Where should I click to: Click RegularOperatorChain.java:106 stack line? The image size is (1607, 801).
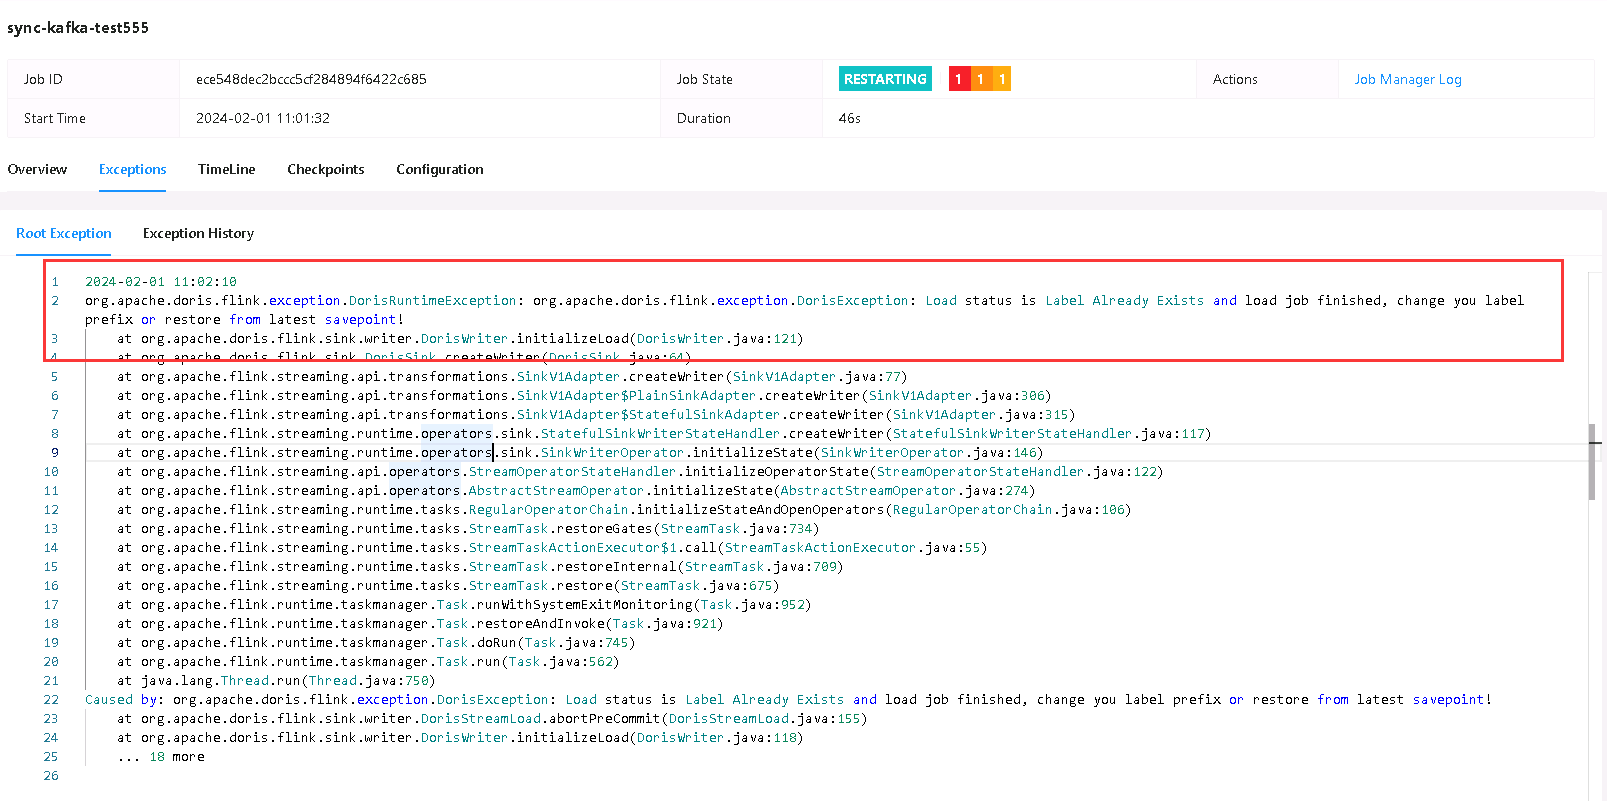624,510
